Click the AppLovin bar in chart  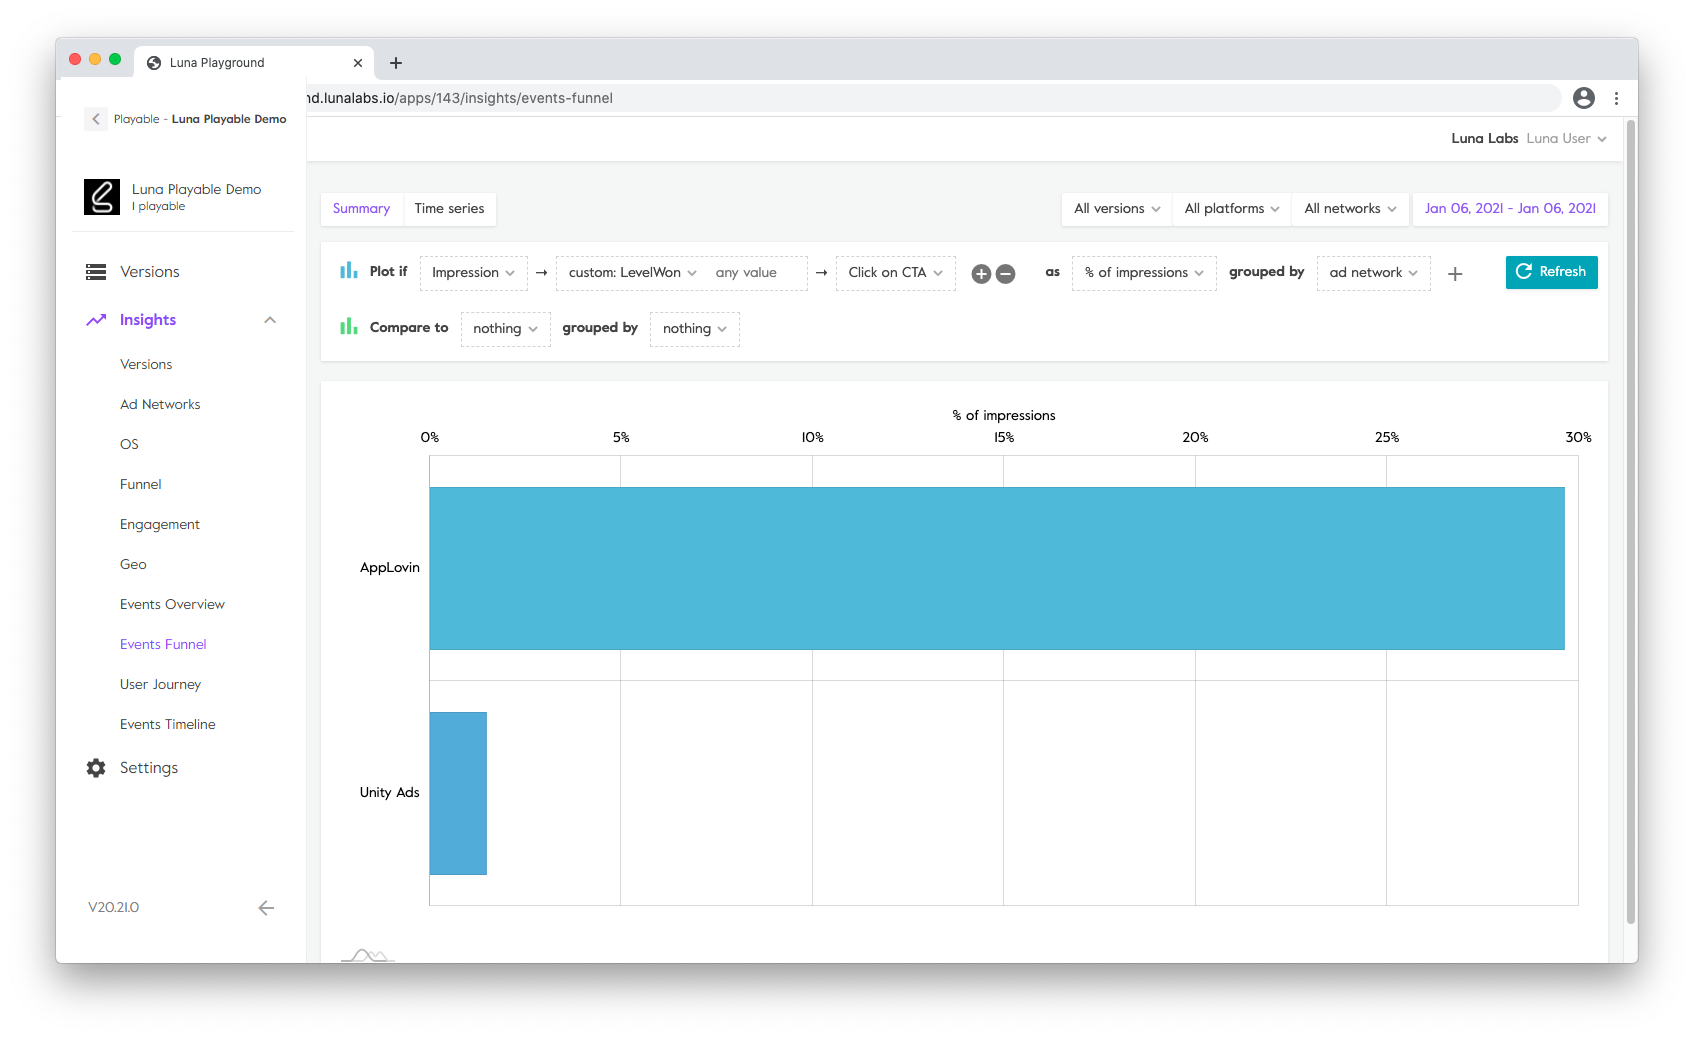tap(997, 568)
